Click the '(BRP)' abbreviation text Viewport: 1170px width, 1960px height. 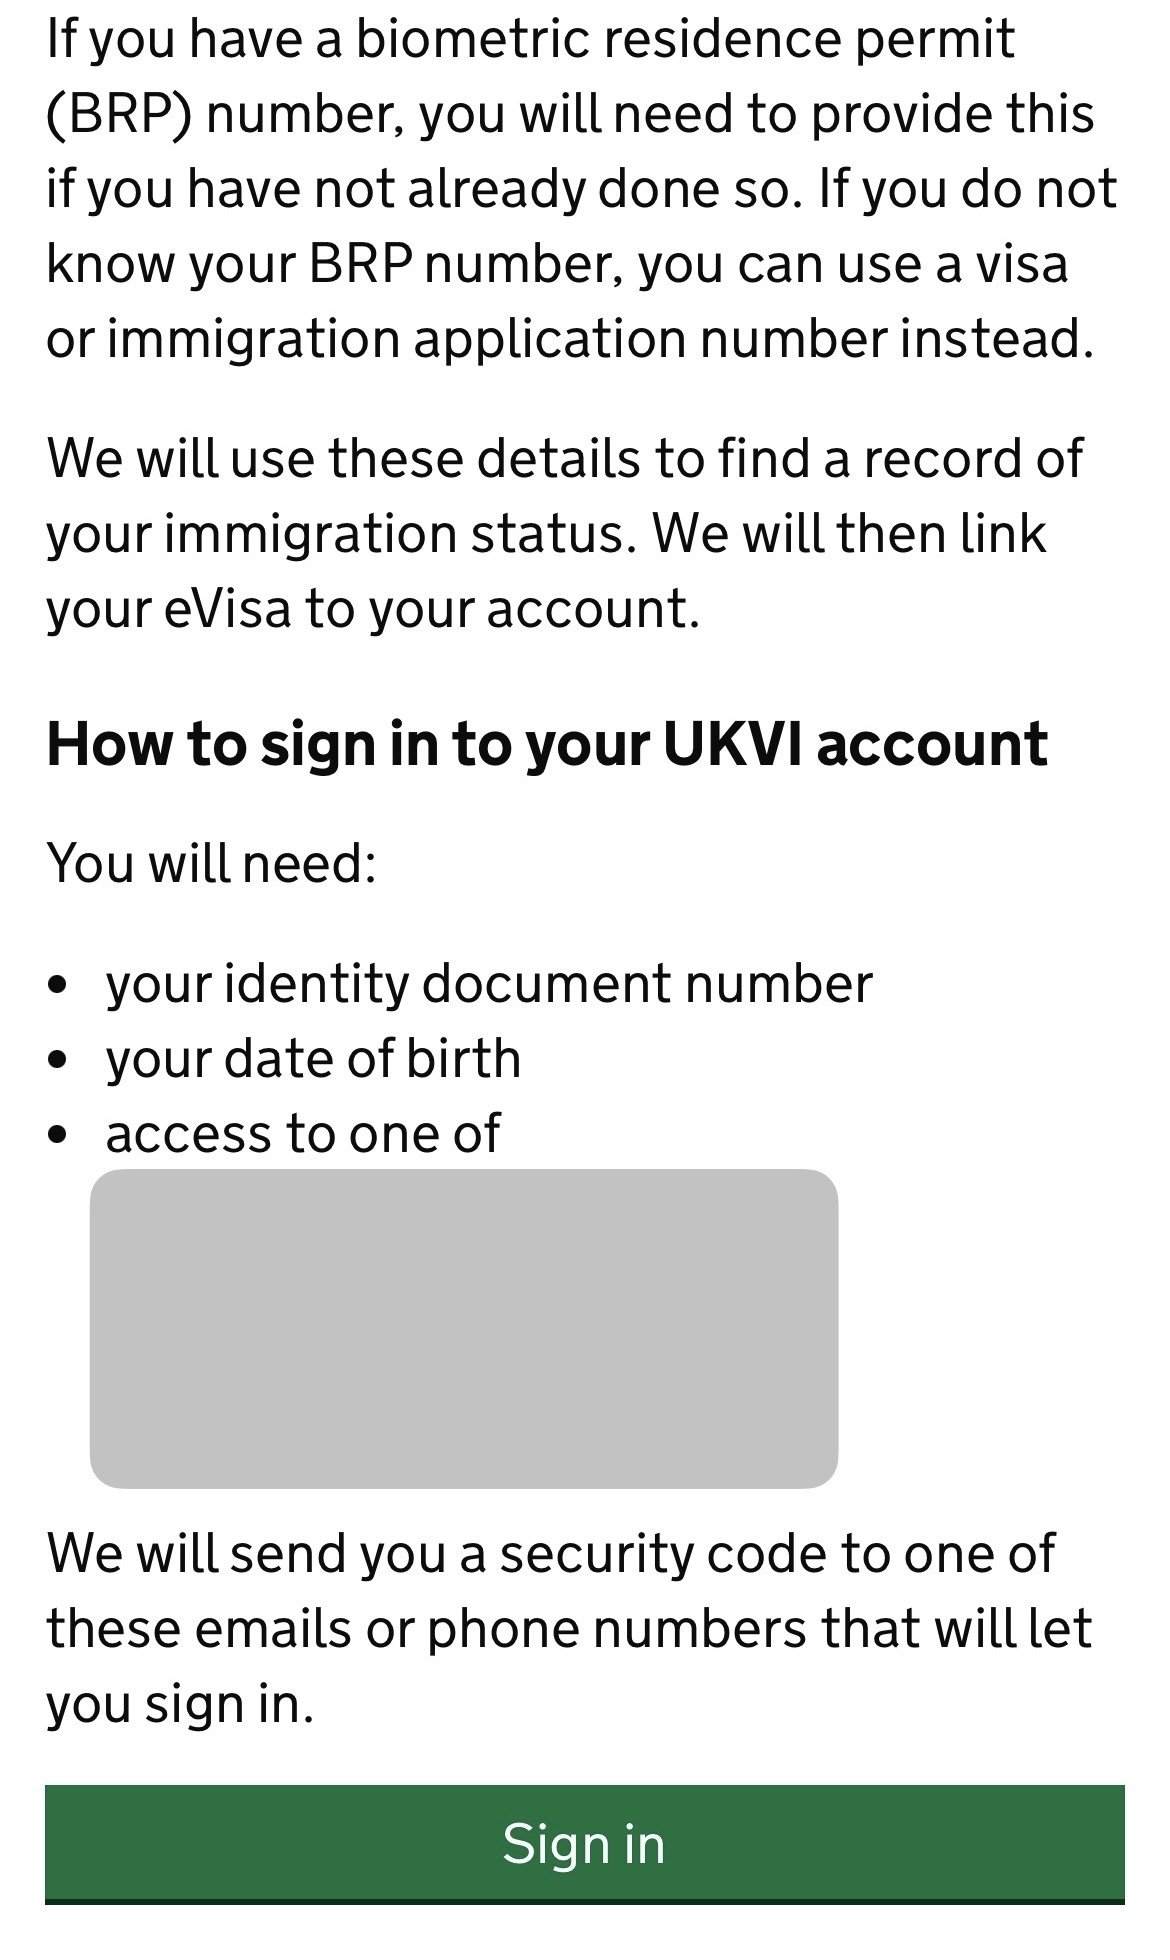point(118,115)
